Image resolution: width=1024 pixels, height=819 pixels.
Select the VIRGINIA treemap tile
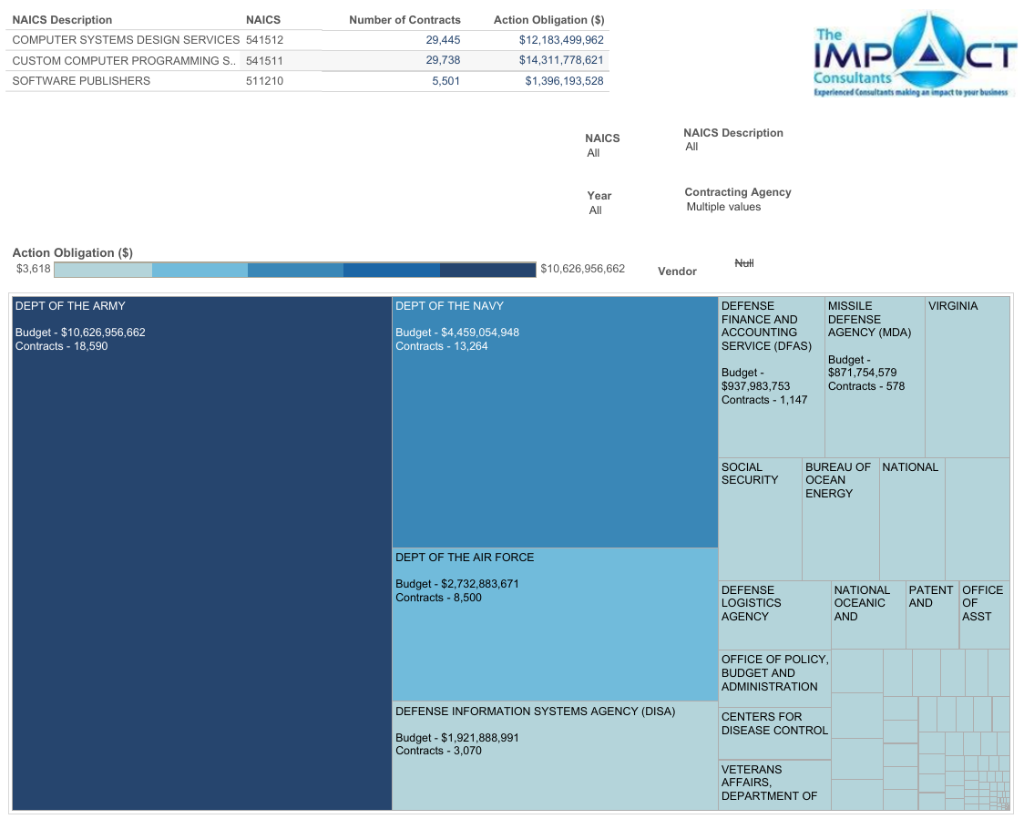coord(968,377)
